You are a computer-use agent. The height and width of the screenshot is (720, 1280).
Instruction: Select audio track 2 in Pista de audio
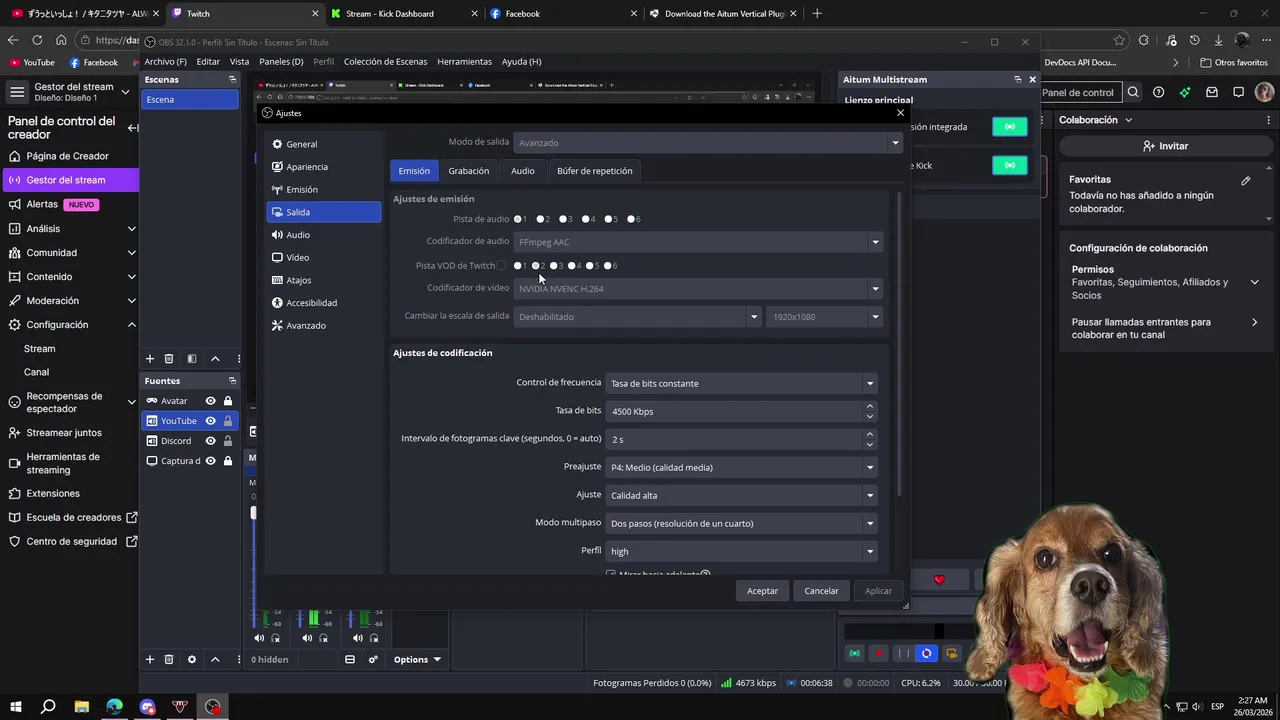(541, 219)
